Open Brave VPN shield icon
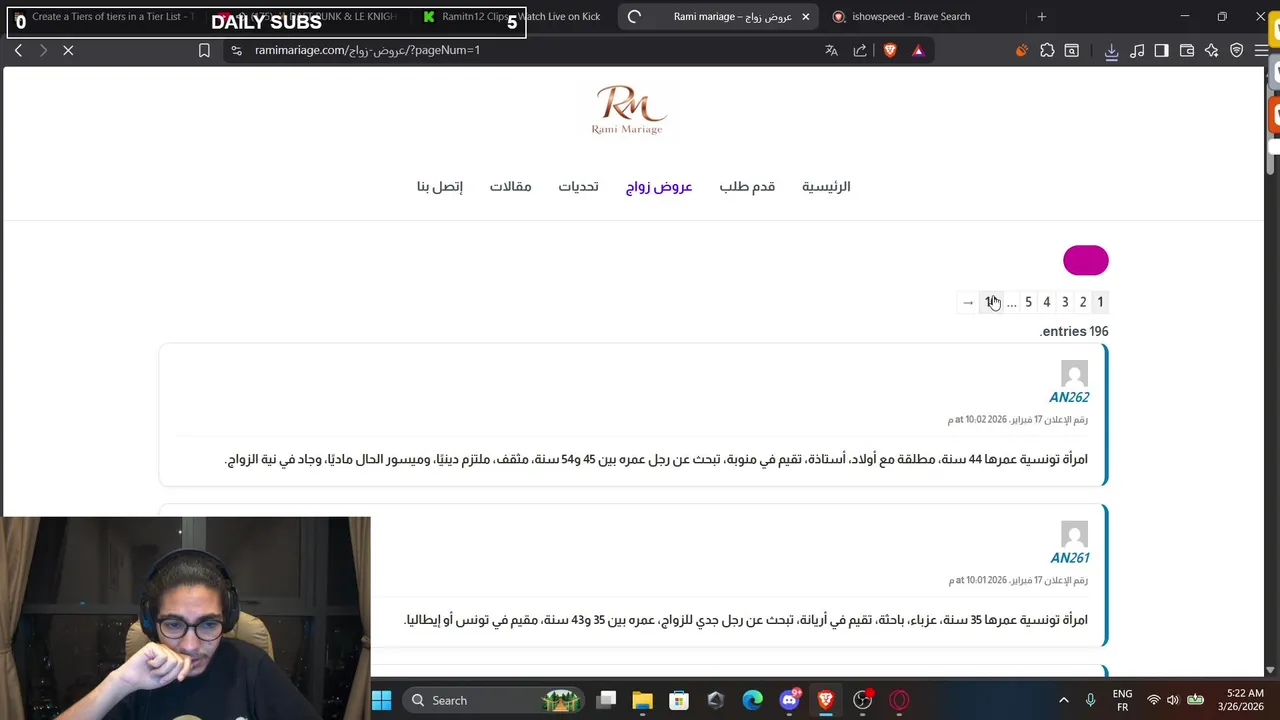 1237,50
